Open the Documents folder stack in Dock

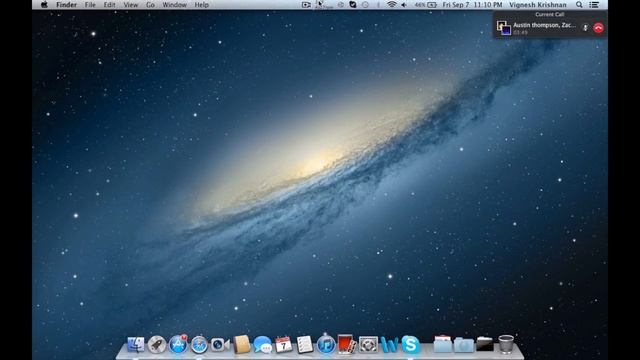(442, 344)
